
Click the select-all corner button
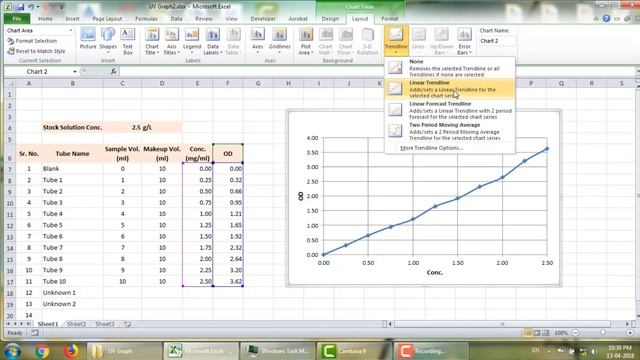point(10,83)
